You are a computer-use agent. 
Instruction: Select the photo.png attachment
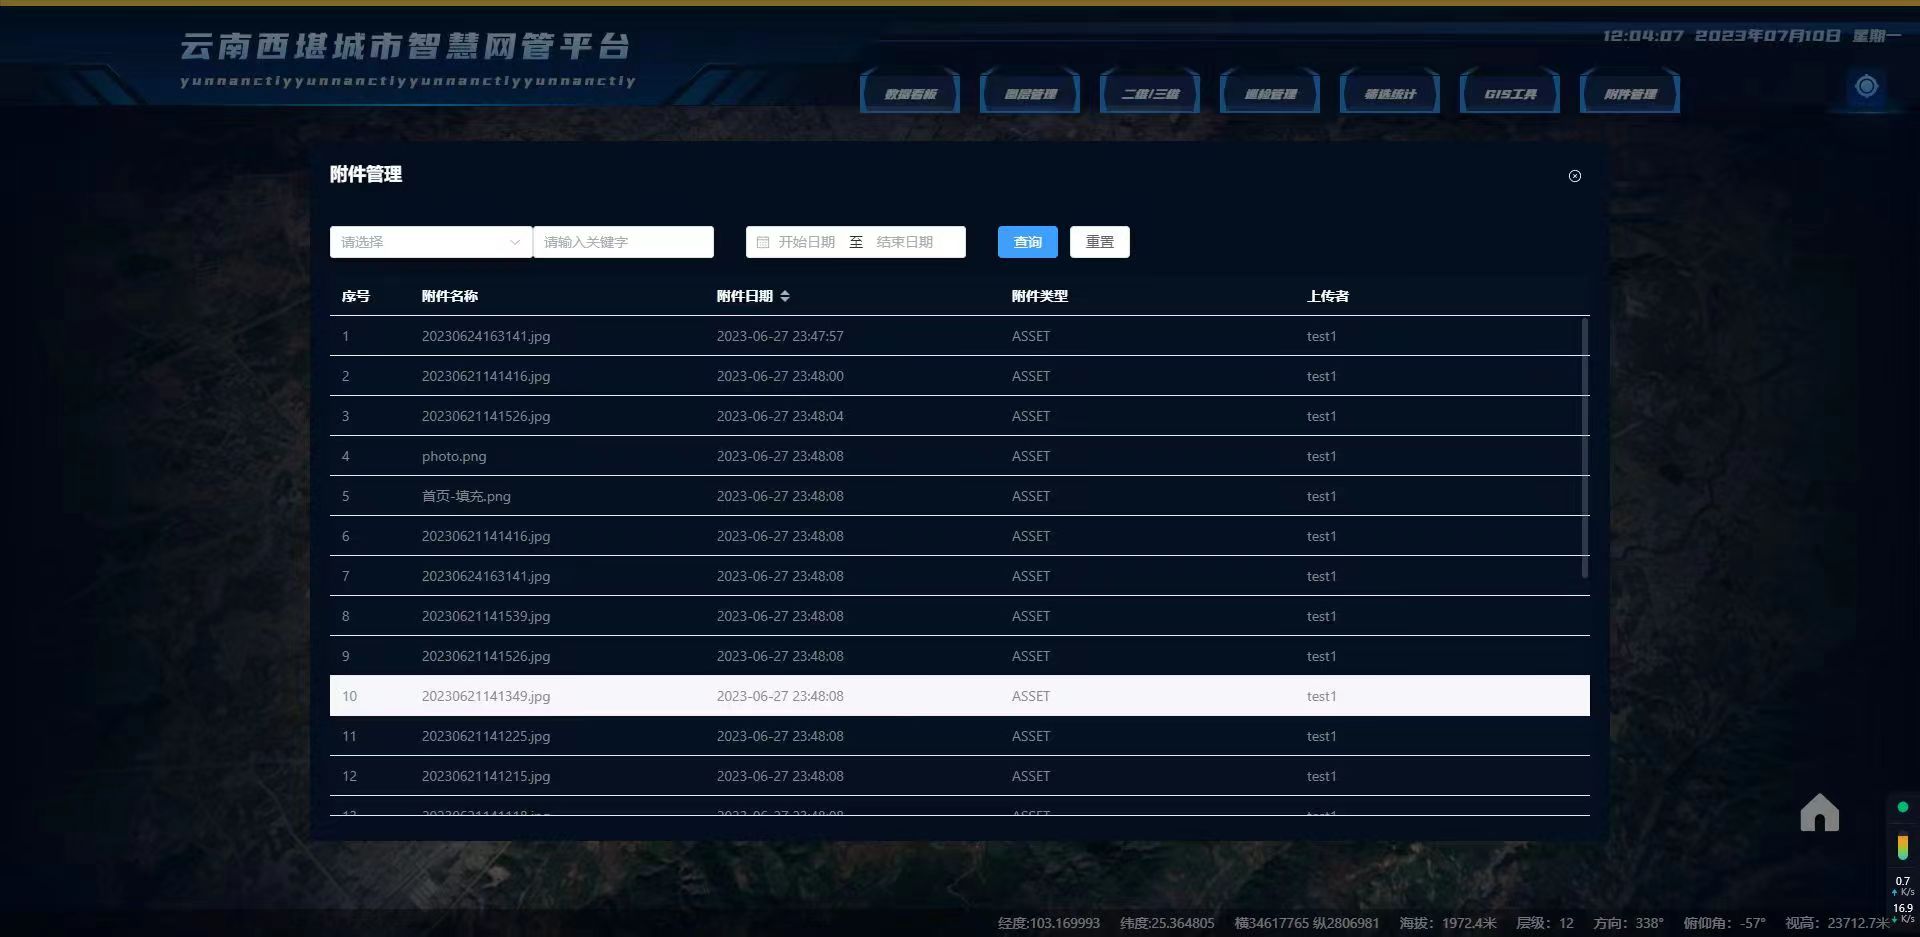454,456
